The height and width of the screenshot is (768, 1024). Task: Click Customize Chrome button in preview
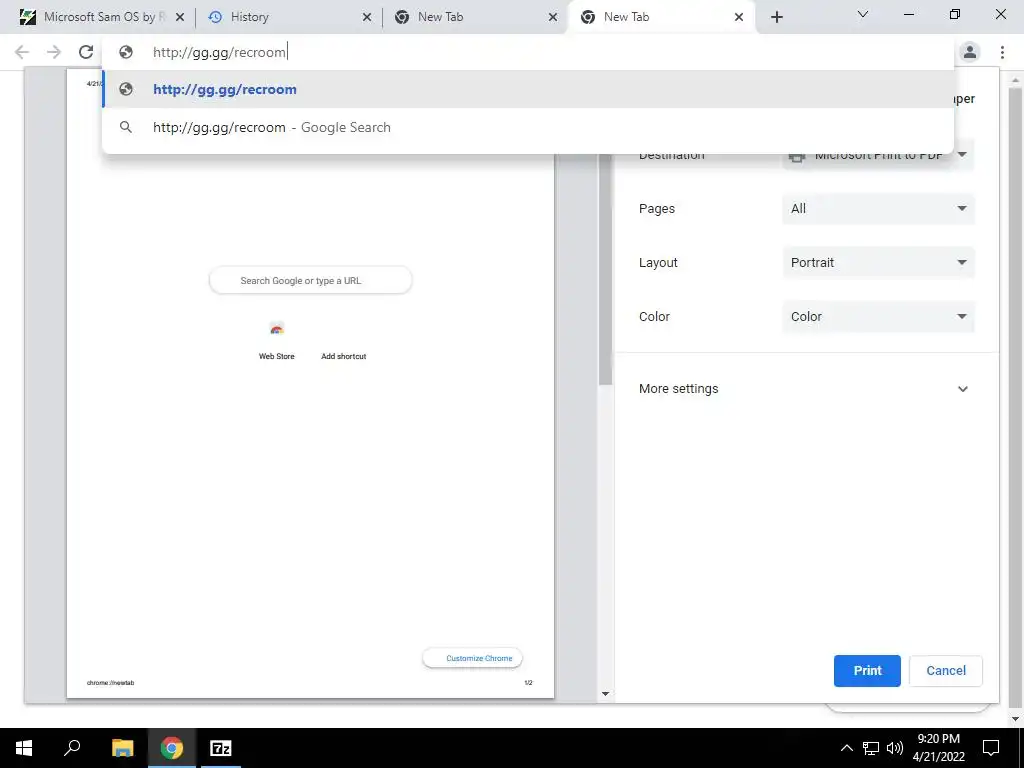(x=472, y=658)
